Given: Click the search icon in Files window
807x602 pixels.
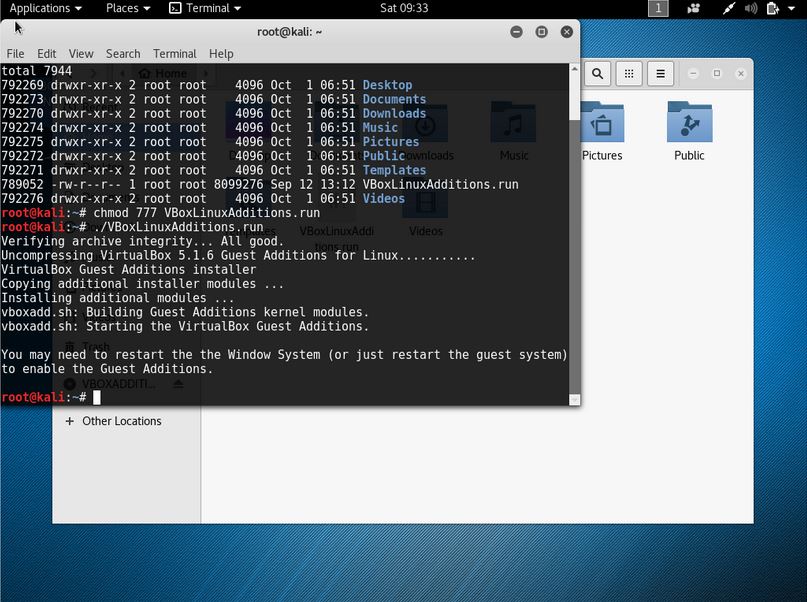Looking at the screenshot, I should coord(598,74).
